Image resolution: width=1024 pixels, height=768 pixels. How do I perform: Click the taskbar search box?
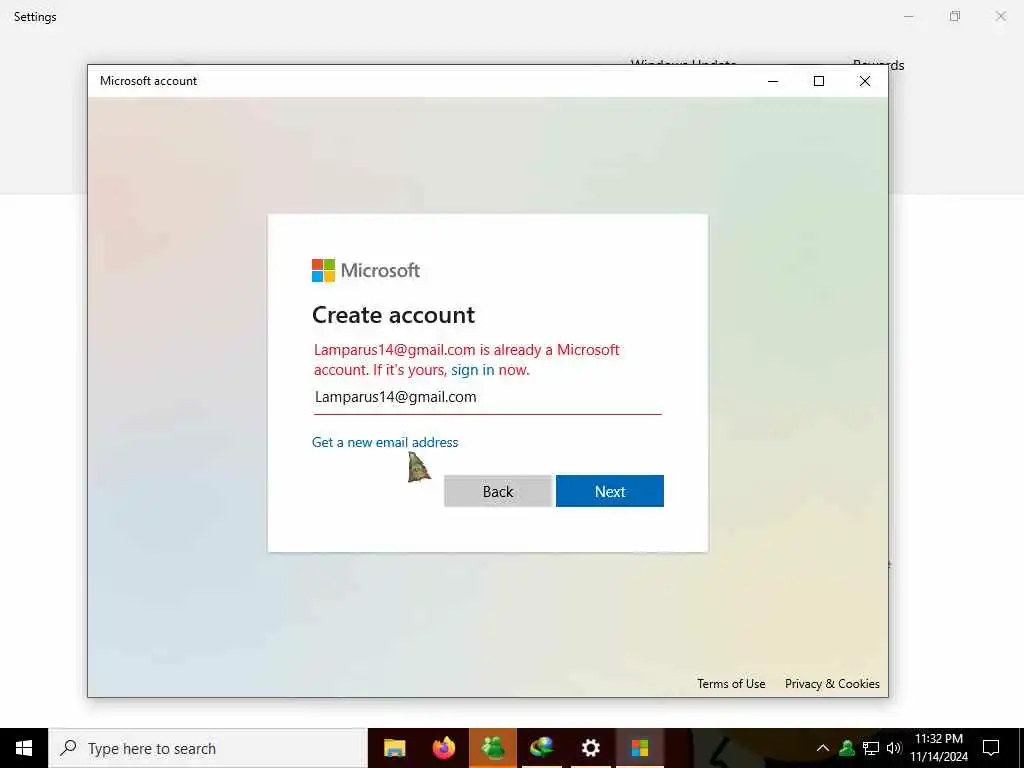click(208, 748)
